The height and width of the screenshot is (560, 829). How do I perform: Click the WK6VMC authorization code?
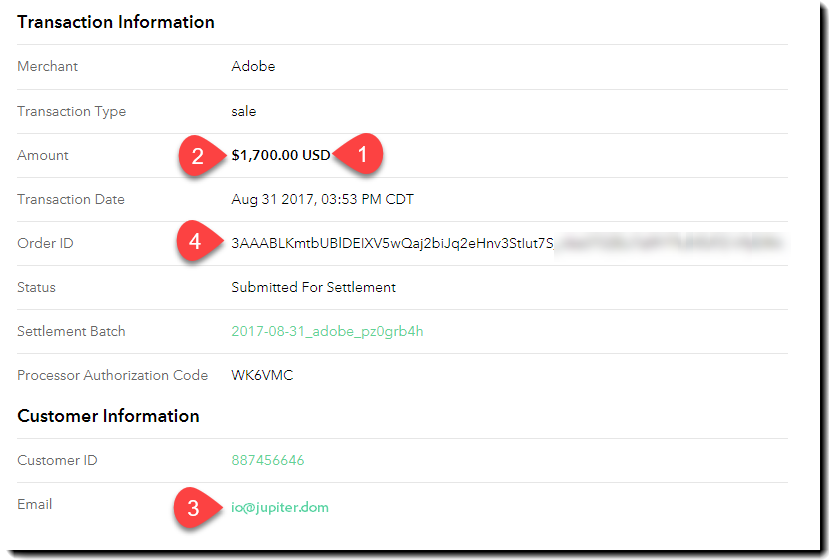(262, 375)
